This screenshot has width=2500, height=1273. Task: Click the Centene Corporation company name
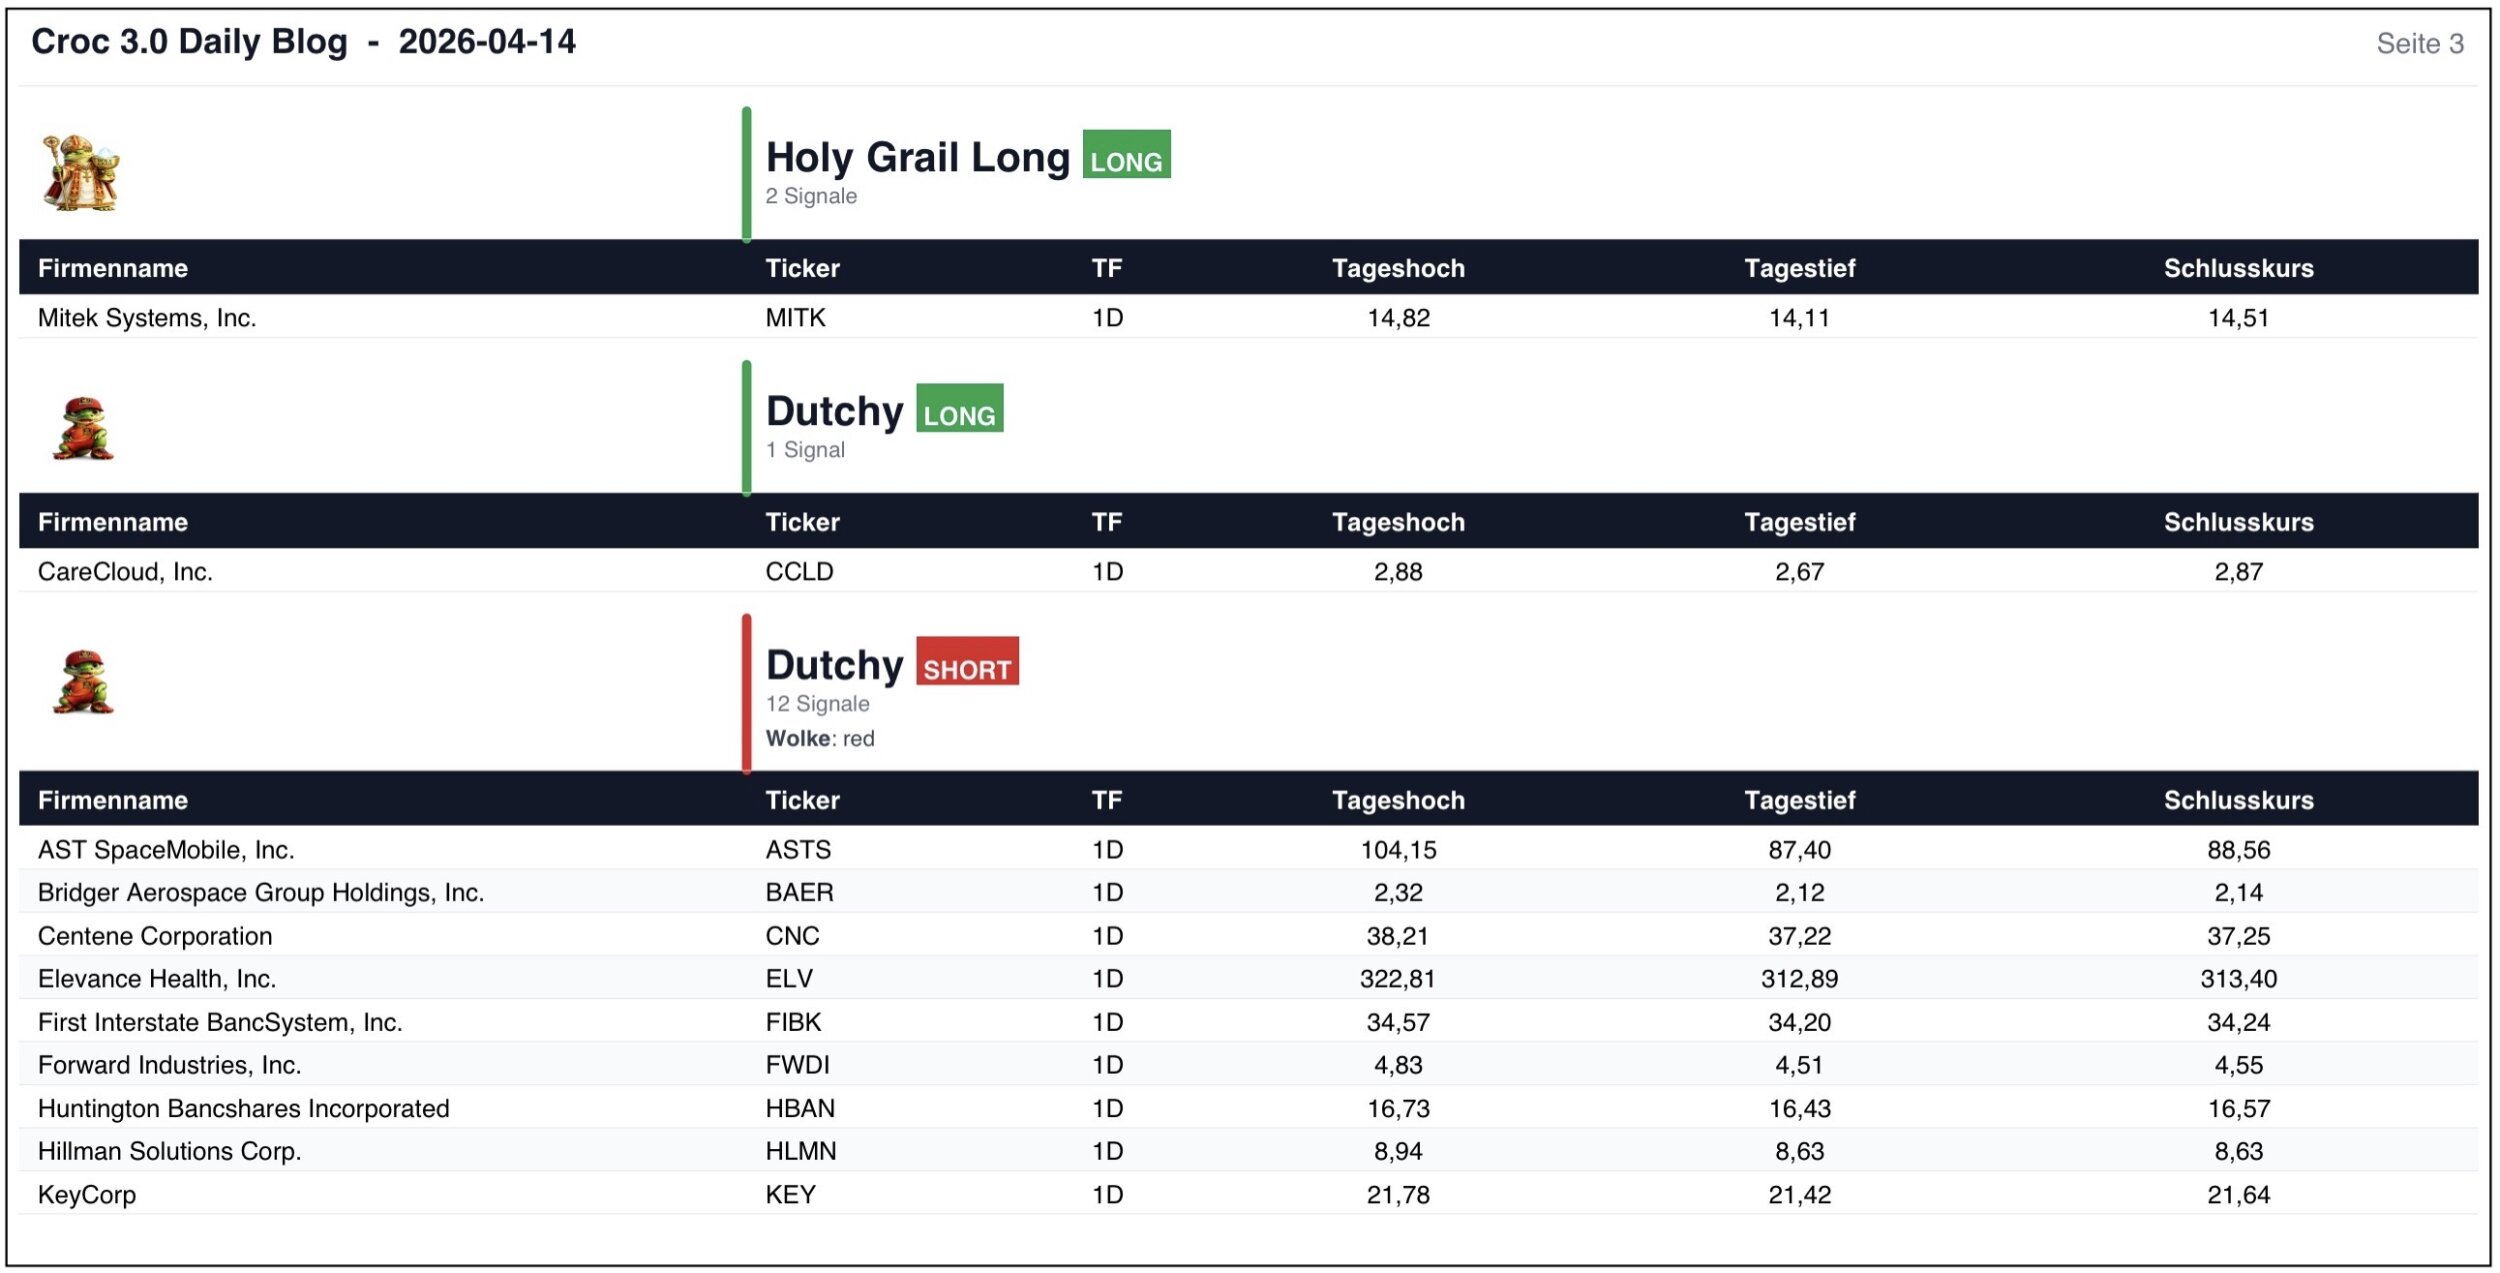155,936
